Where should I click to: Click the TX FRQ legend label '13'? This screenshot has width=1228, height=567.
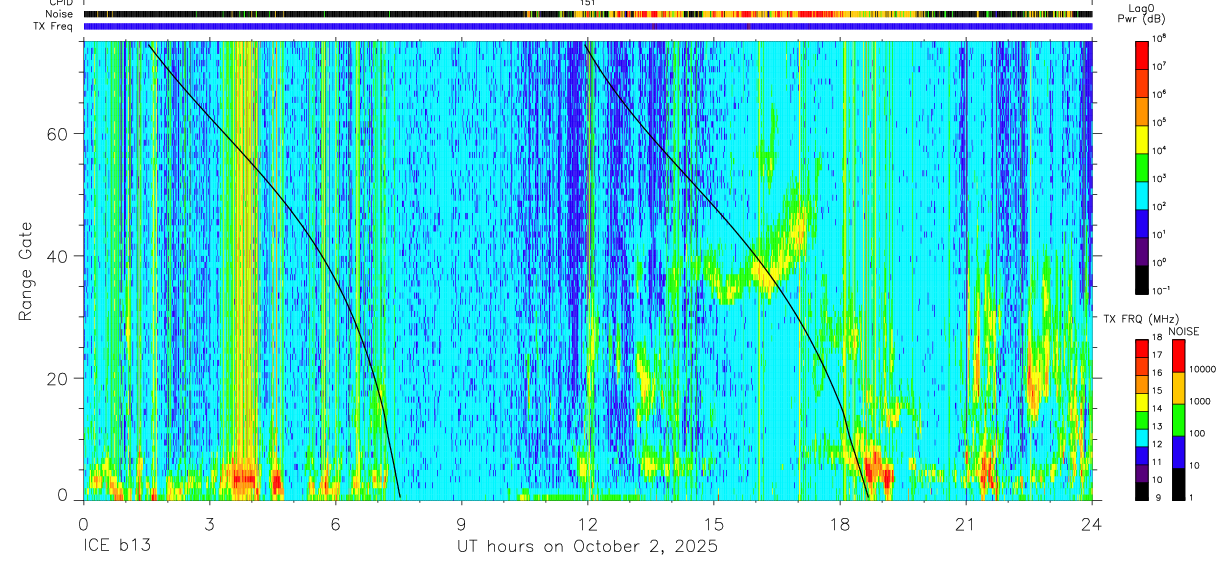coord(1159,426)
